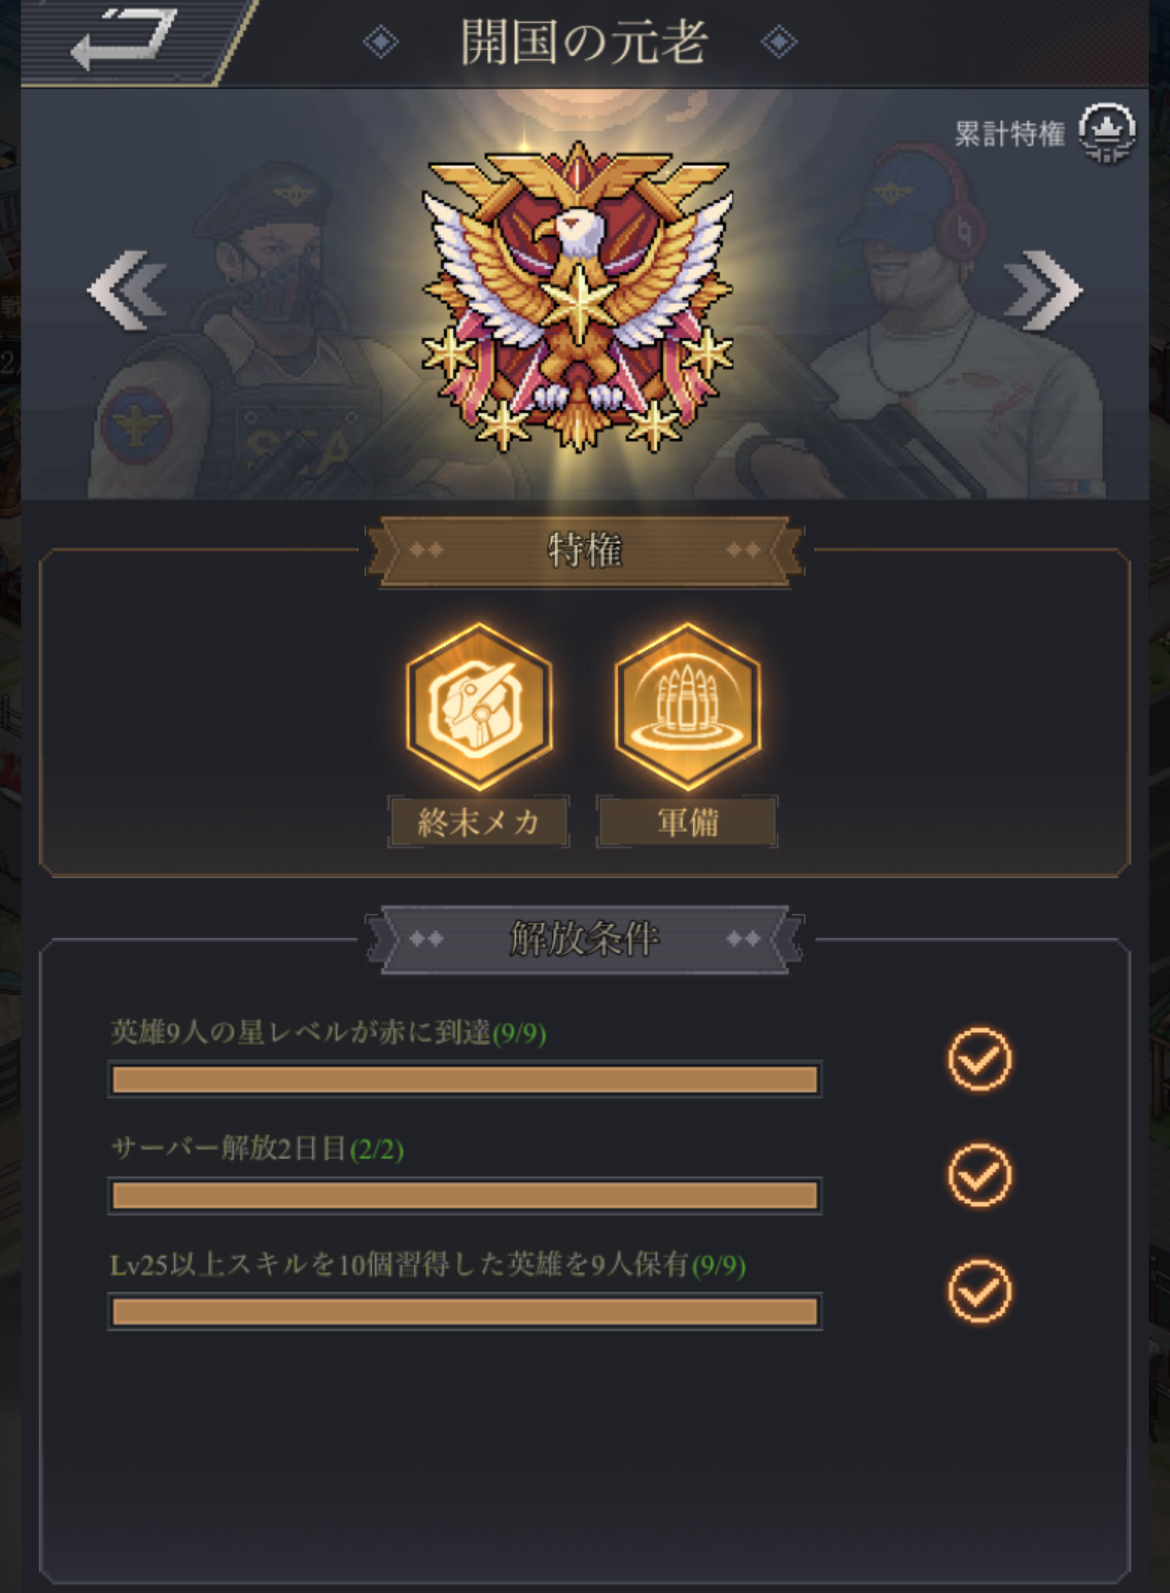
Task: Open the 累計特権 crown icon
Action: pos(1107,133)
